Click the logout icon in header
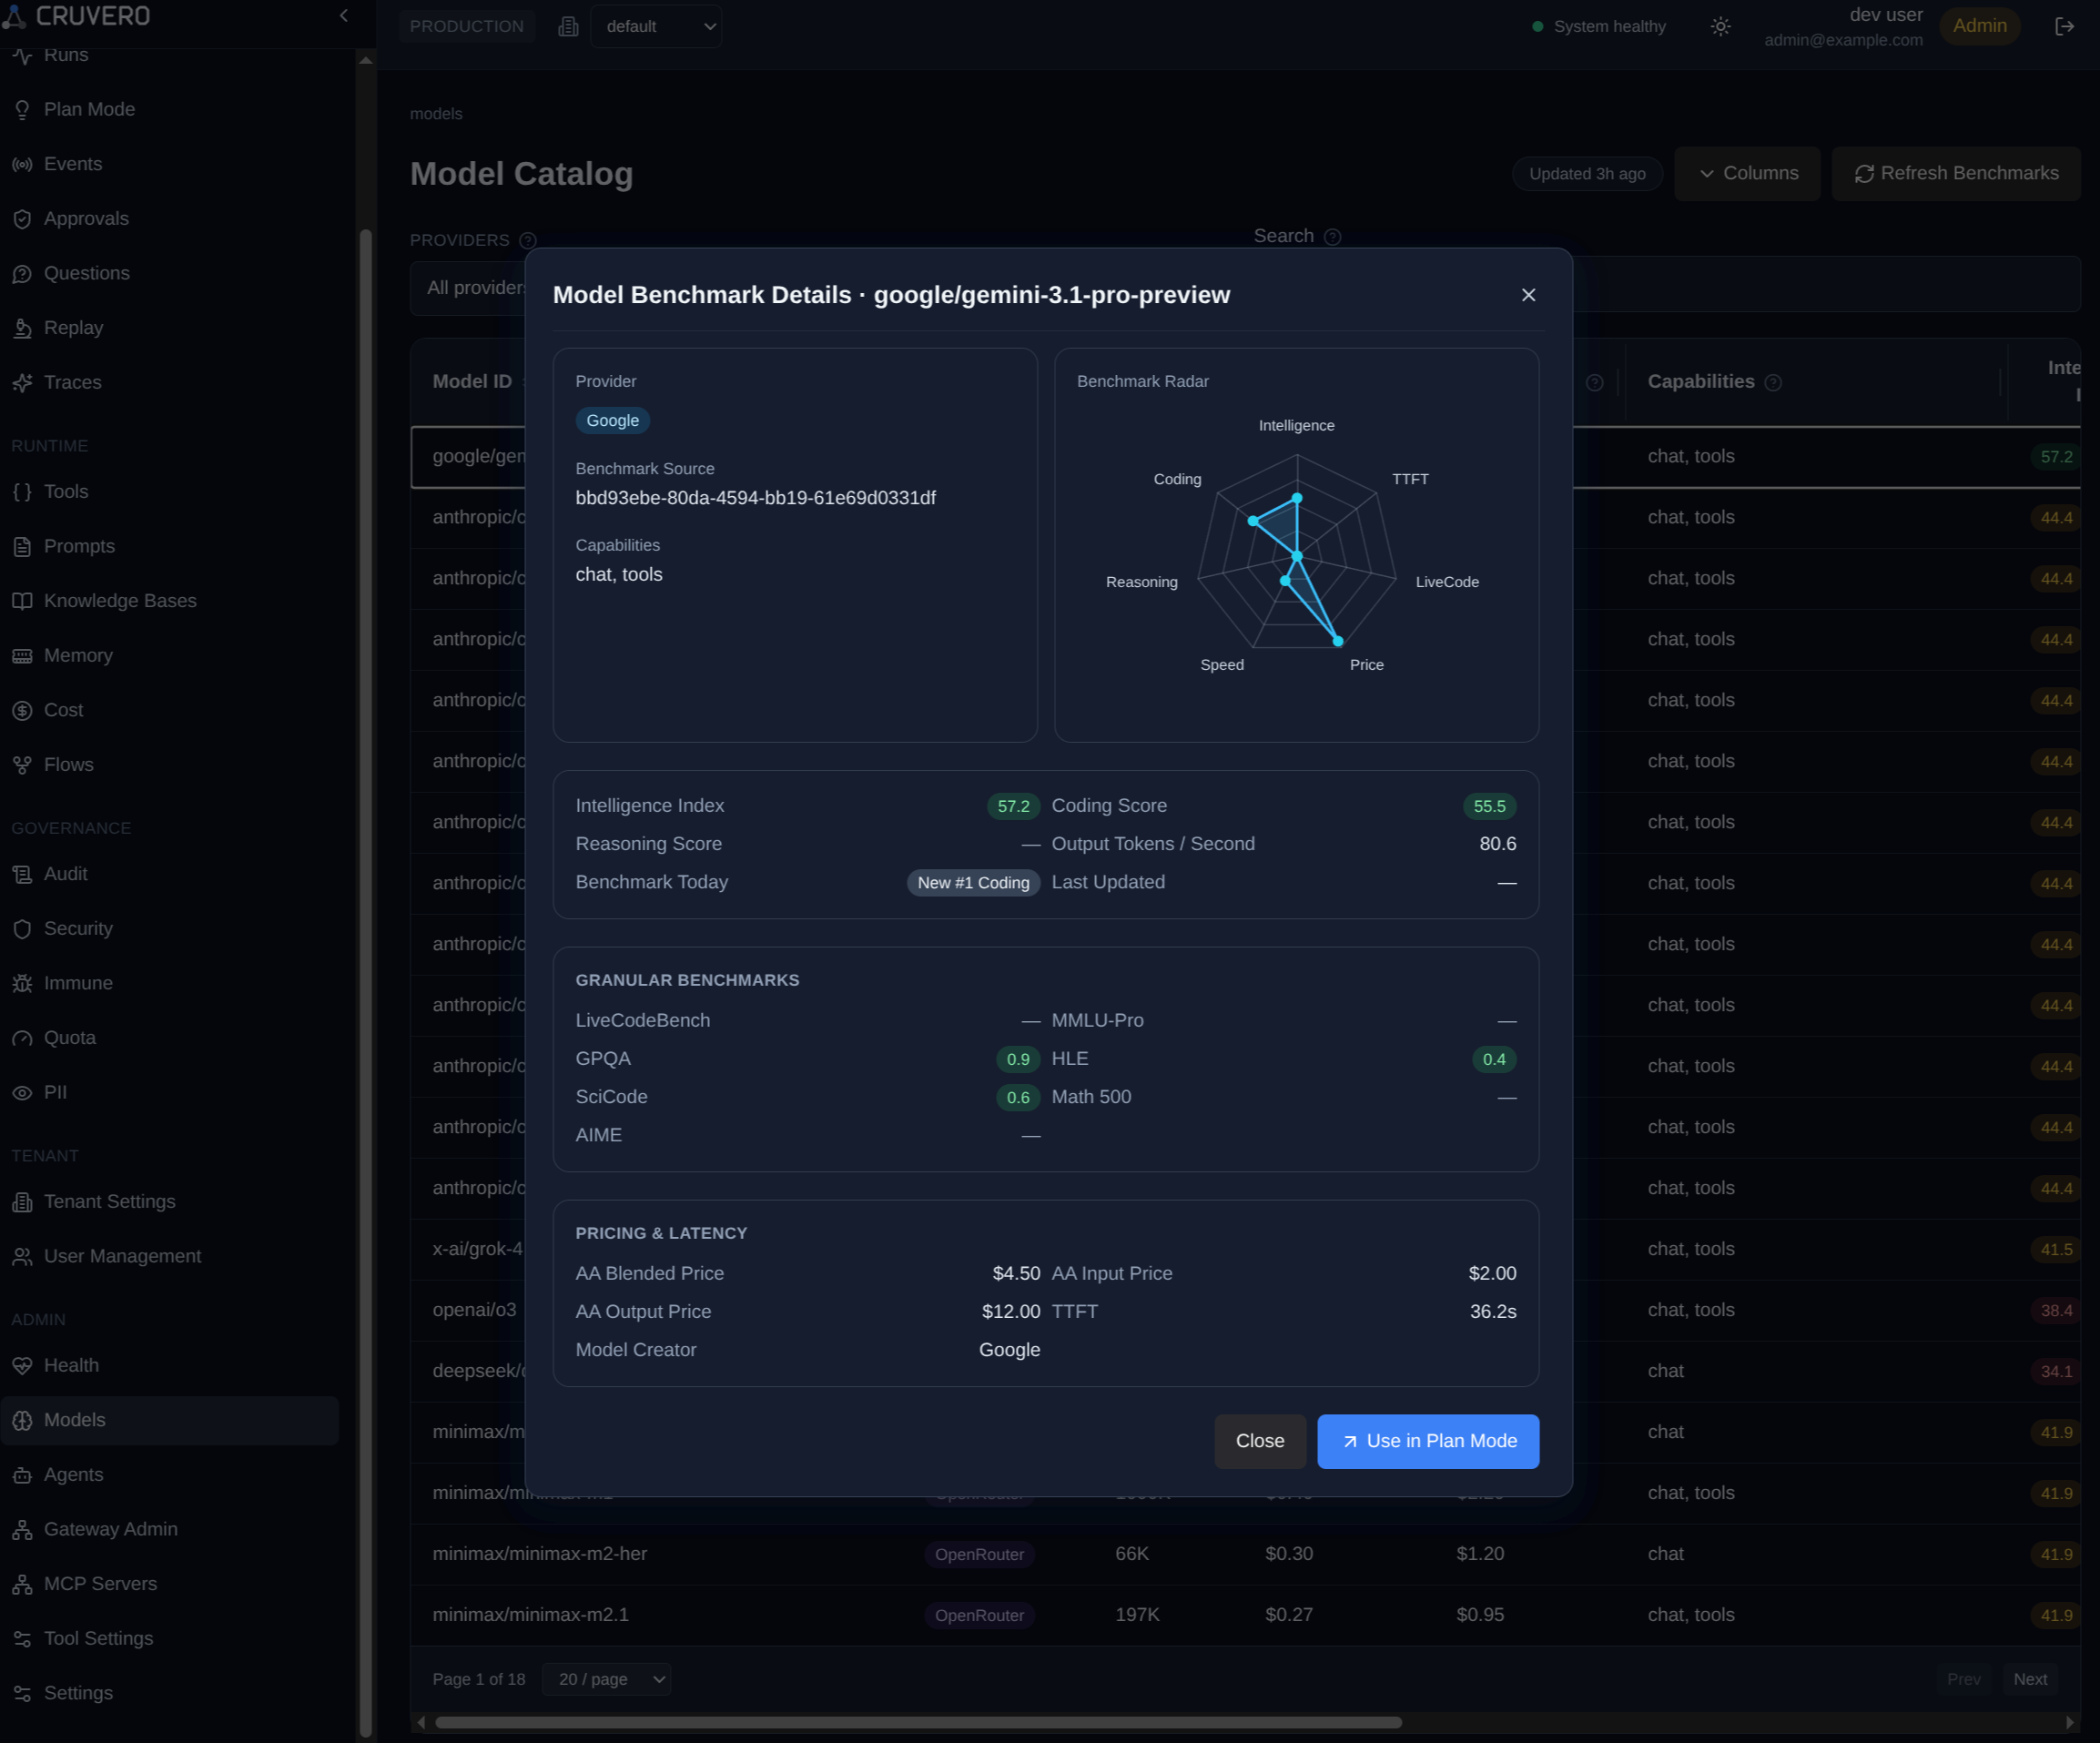Screen dimensions: 2100x1743 (2064, 27)
